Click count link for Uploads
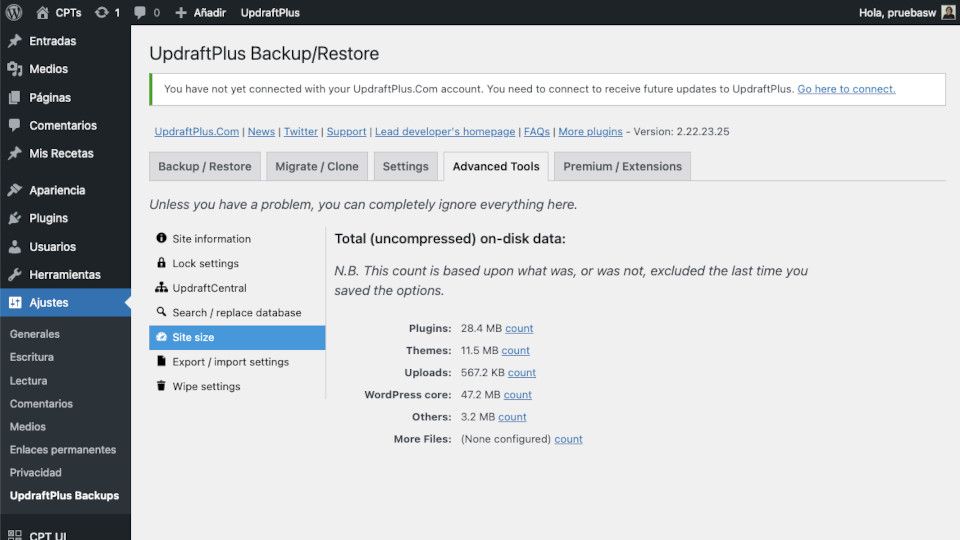 coord(522,372)
